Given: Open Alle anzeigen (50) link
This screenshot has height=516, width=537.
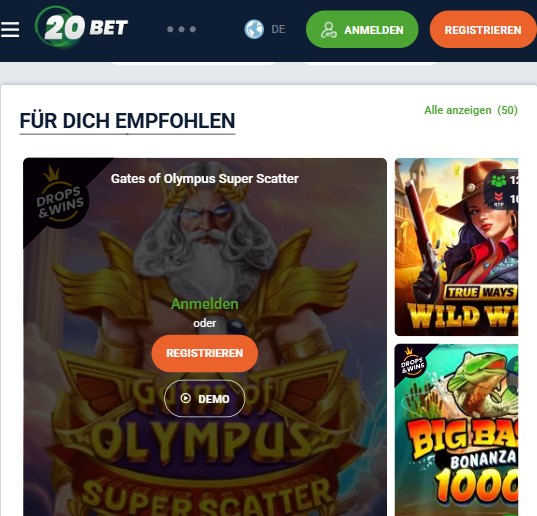Looking at the screenshot, I should click(471, 110).
